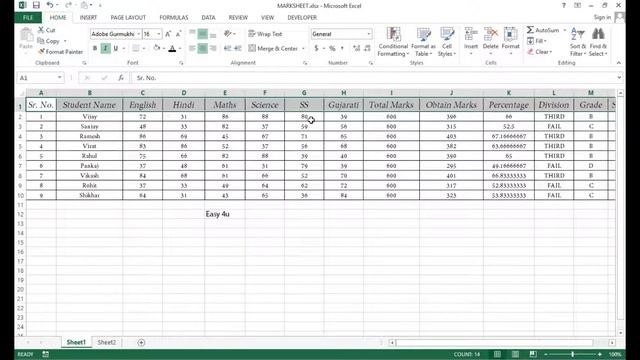This screenshot has width=640, height=360.
Task: Switch to Page Layout view in status bar
Action: pyautogui.click(x=516, y=354)
